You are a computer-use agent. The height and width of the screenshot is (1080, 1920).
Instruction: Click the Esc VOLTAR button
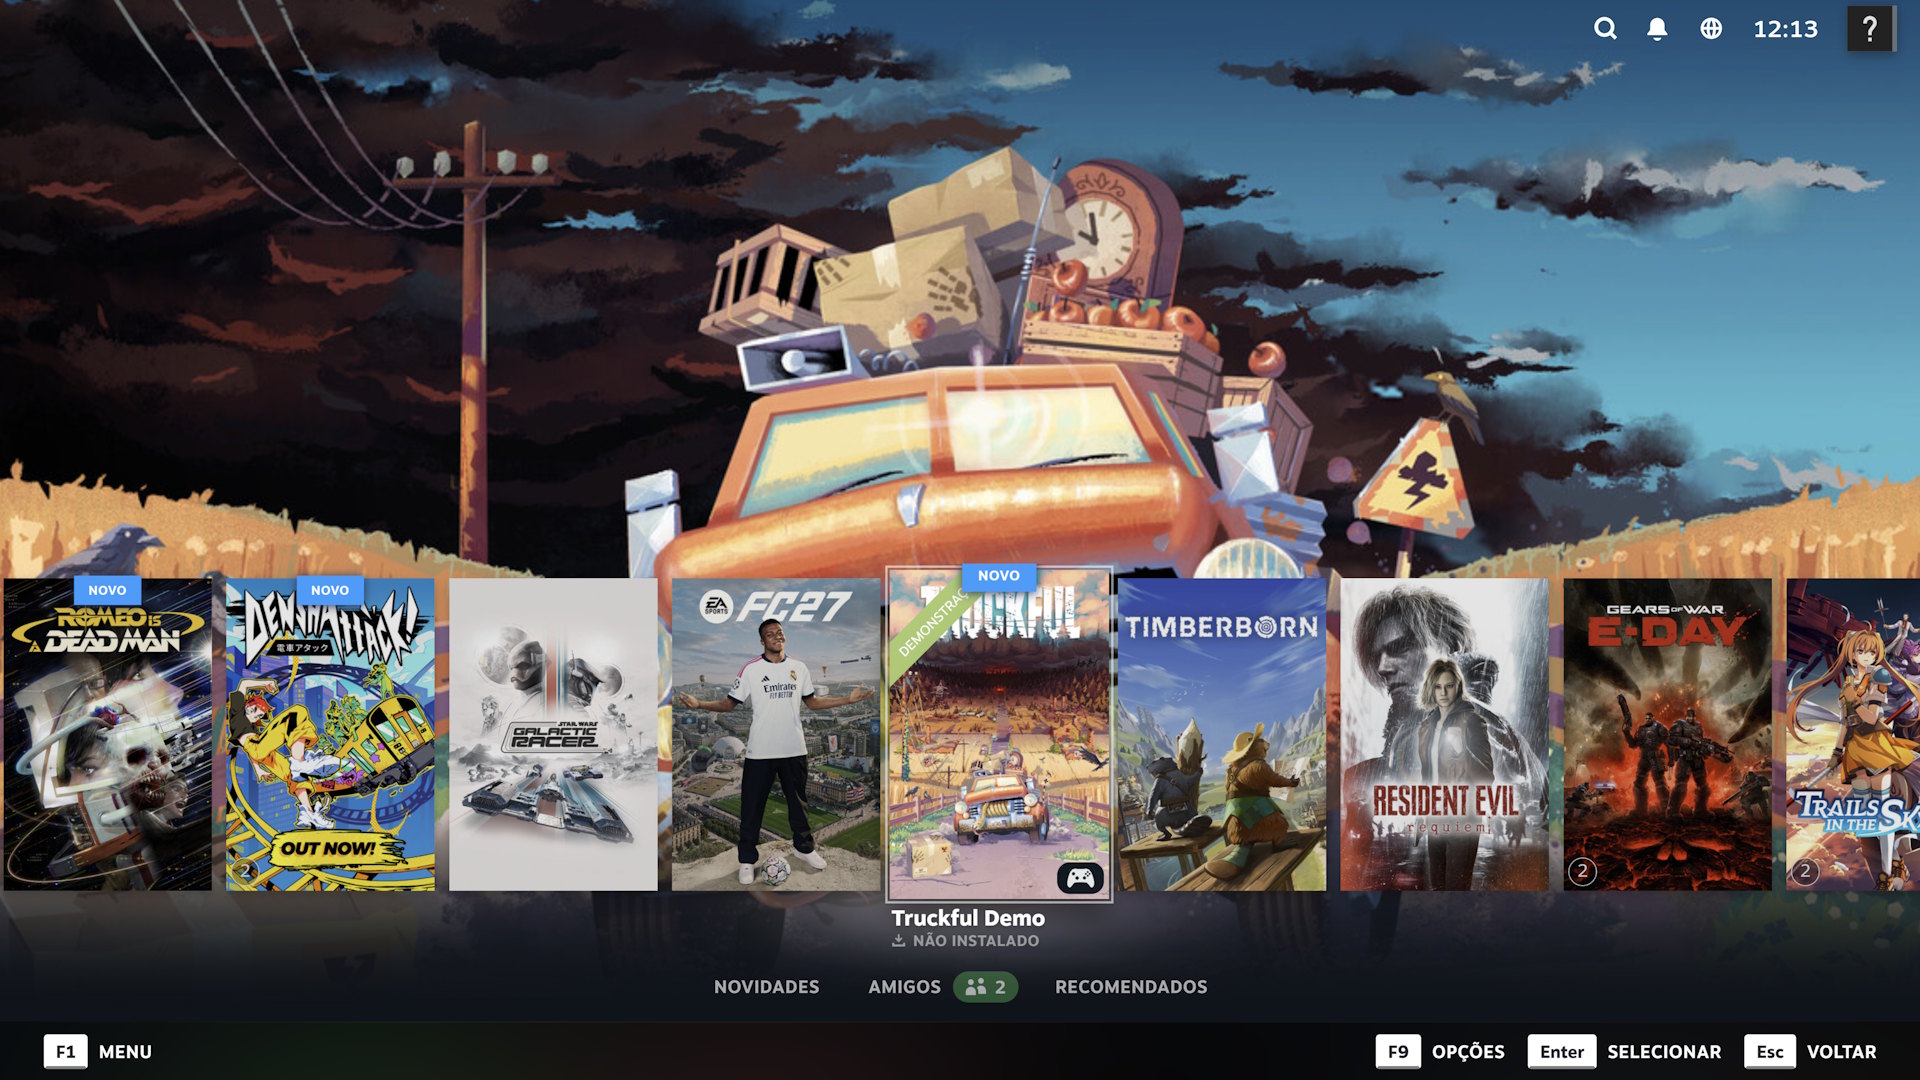point(1811,1052)
